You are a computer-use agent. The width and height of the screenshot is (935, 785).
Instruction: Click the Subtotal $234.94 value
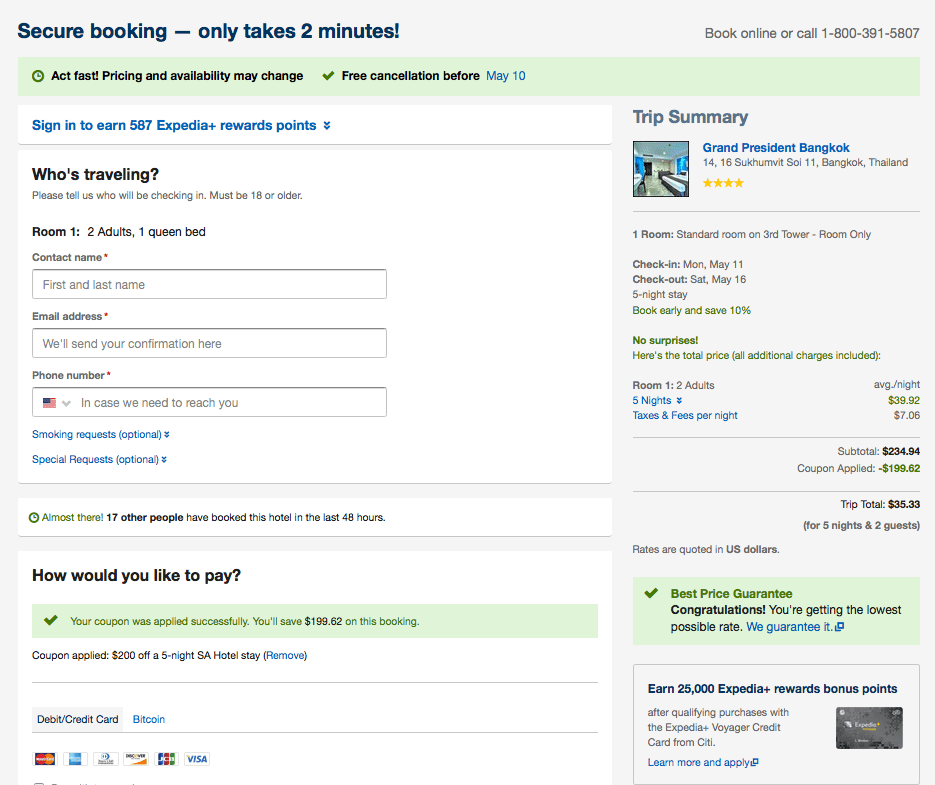pyautogui.click(x=901, y=451)
